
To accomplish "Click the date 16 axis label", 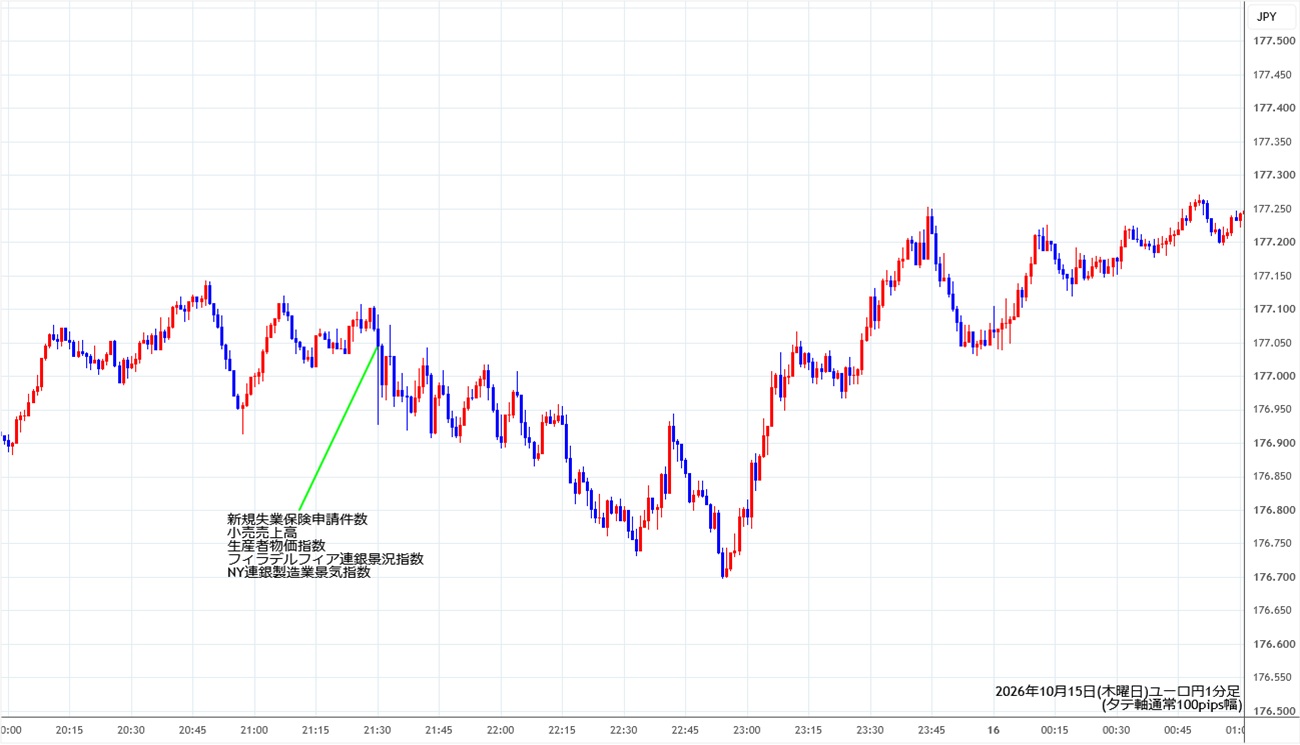I will coord(992,731).
